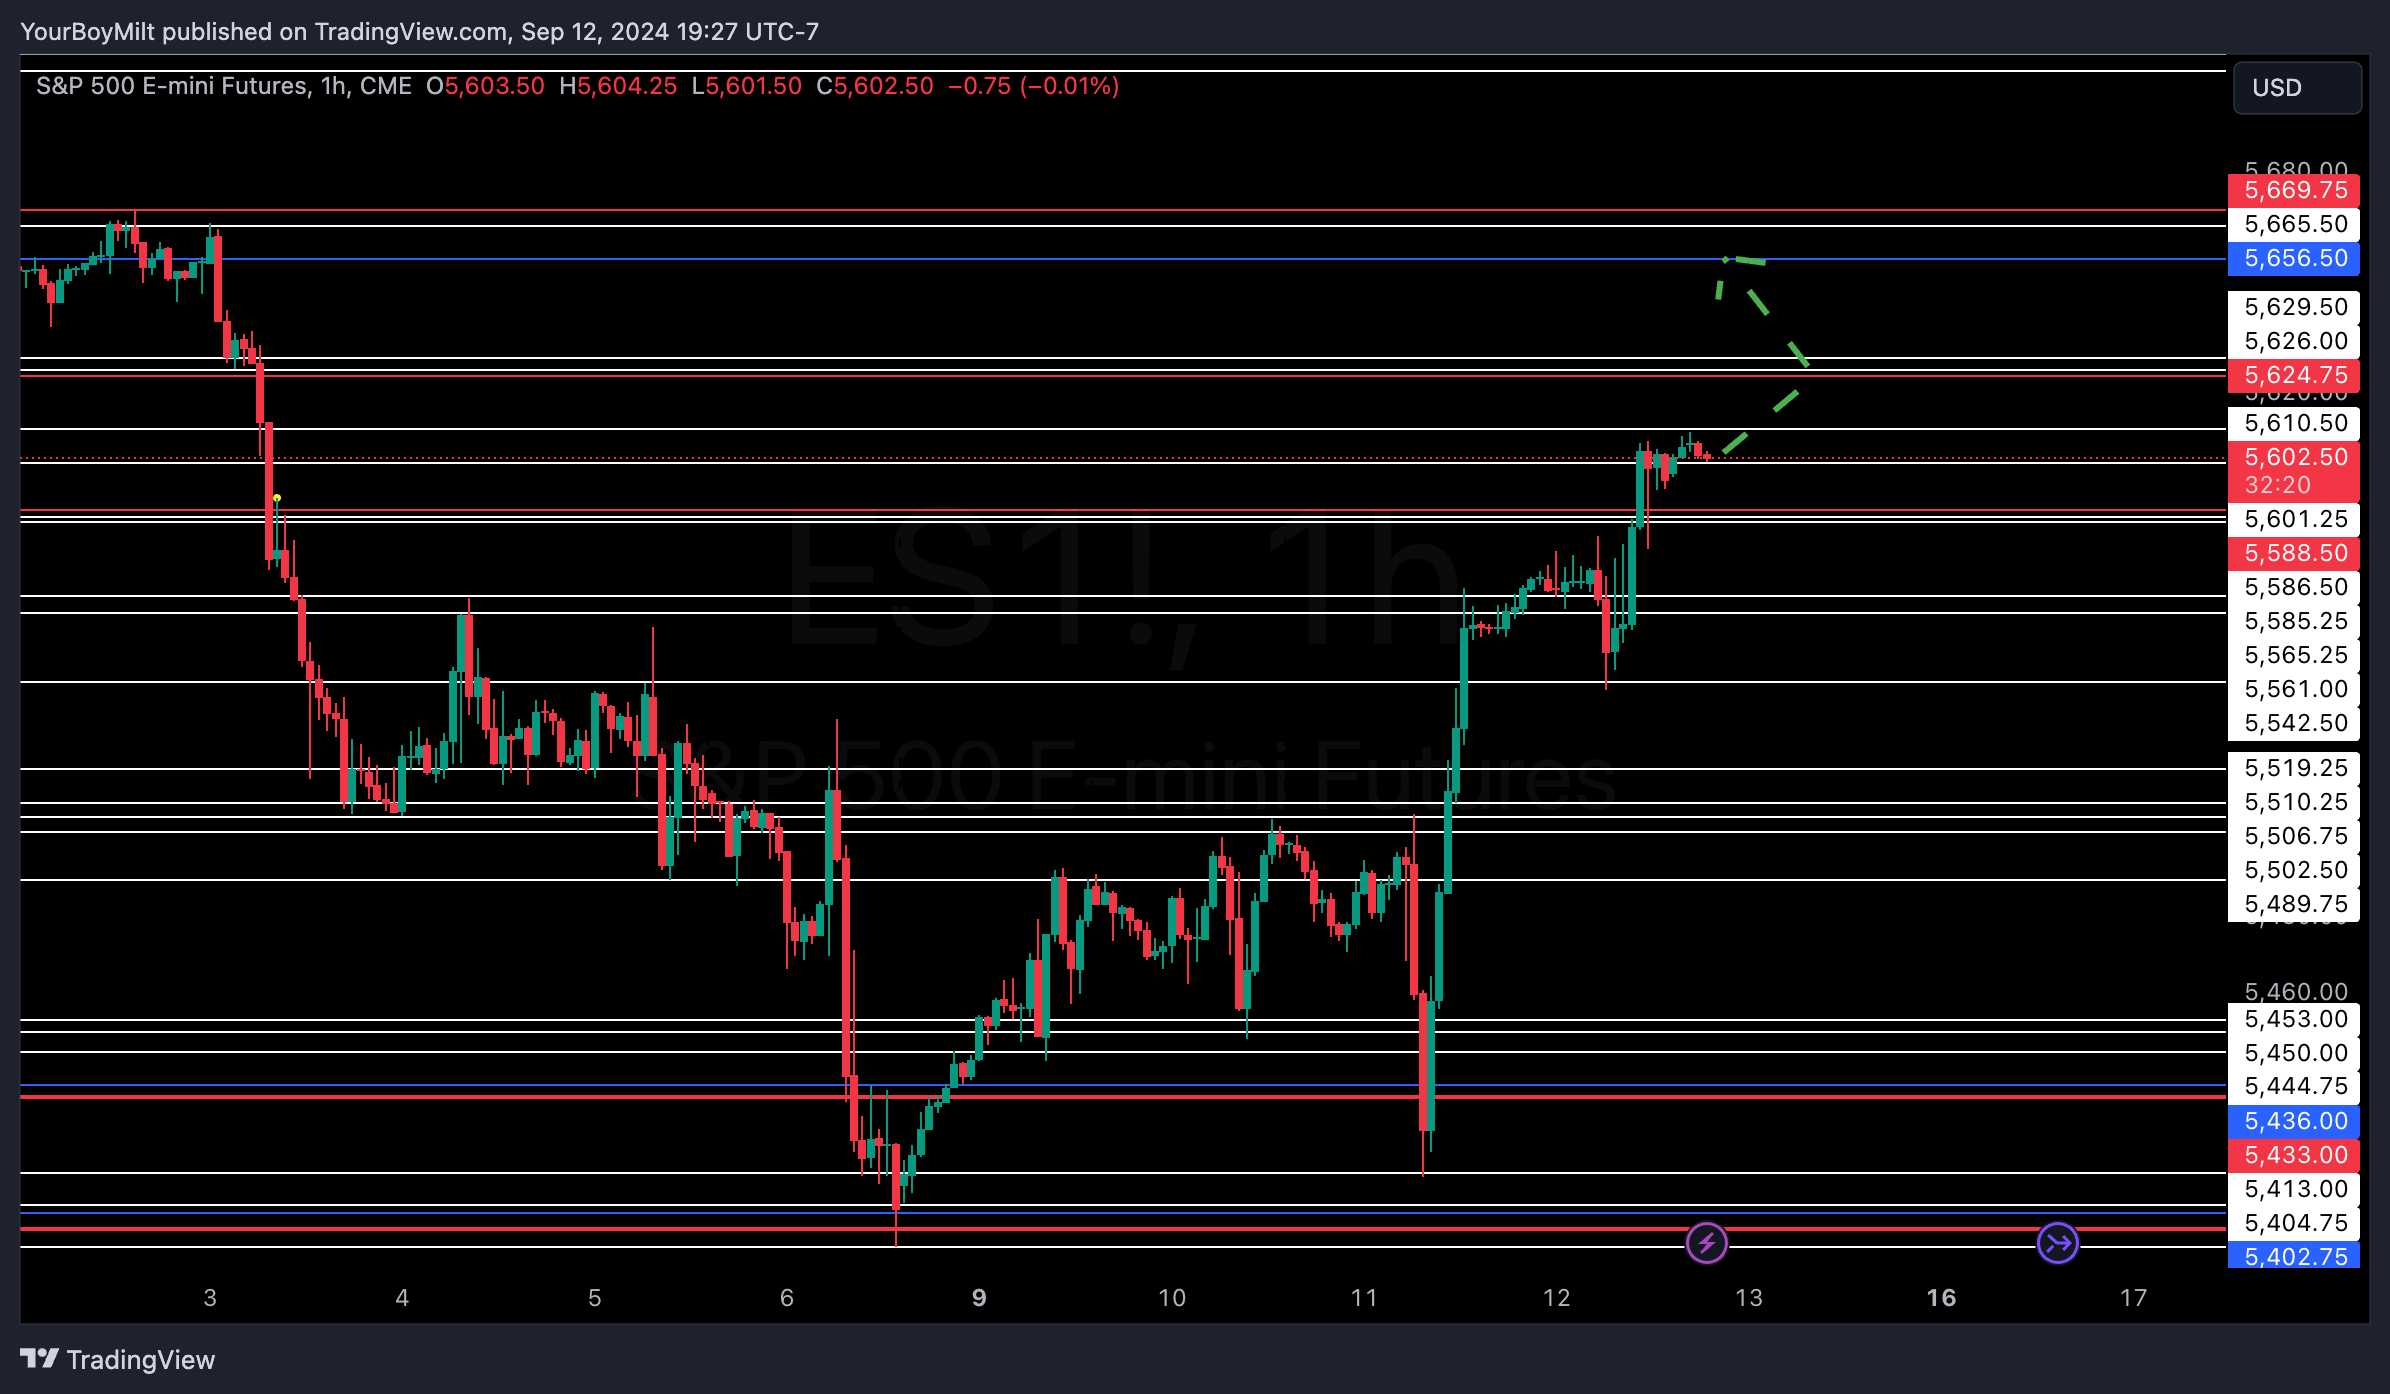The width and height of the screenshot is (2390, 1394).
Task: Open the USD currency selector
Action: pyautogui.click(x=2296, y=88)
